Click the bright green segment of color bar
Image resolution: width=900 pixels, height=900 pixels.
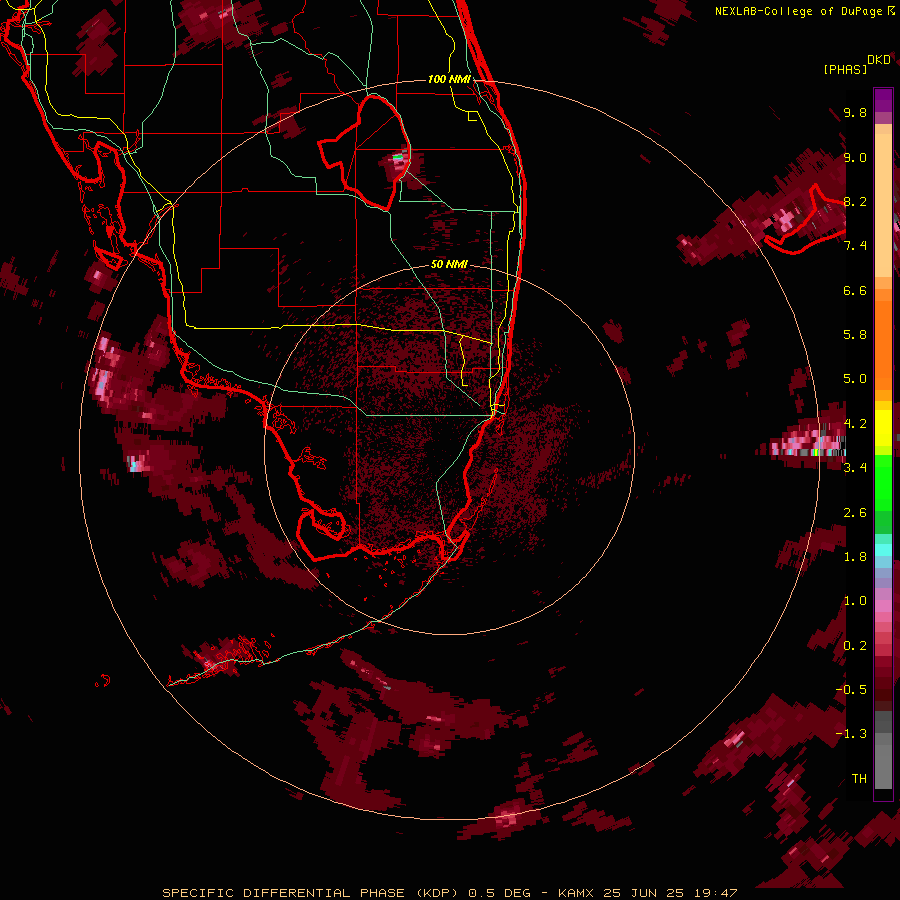coord(883,482)
